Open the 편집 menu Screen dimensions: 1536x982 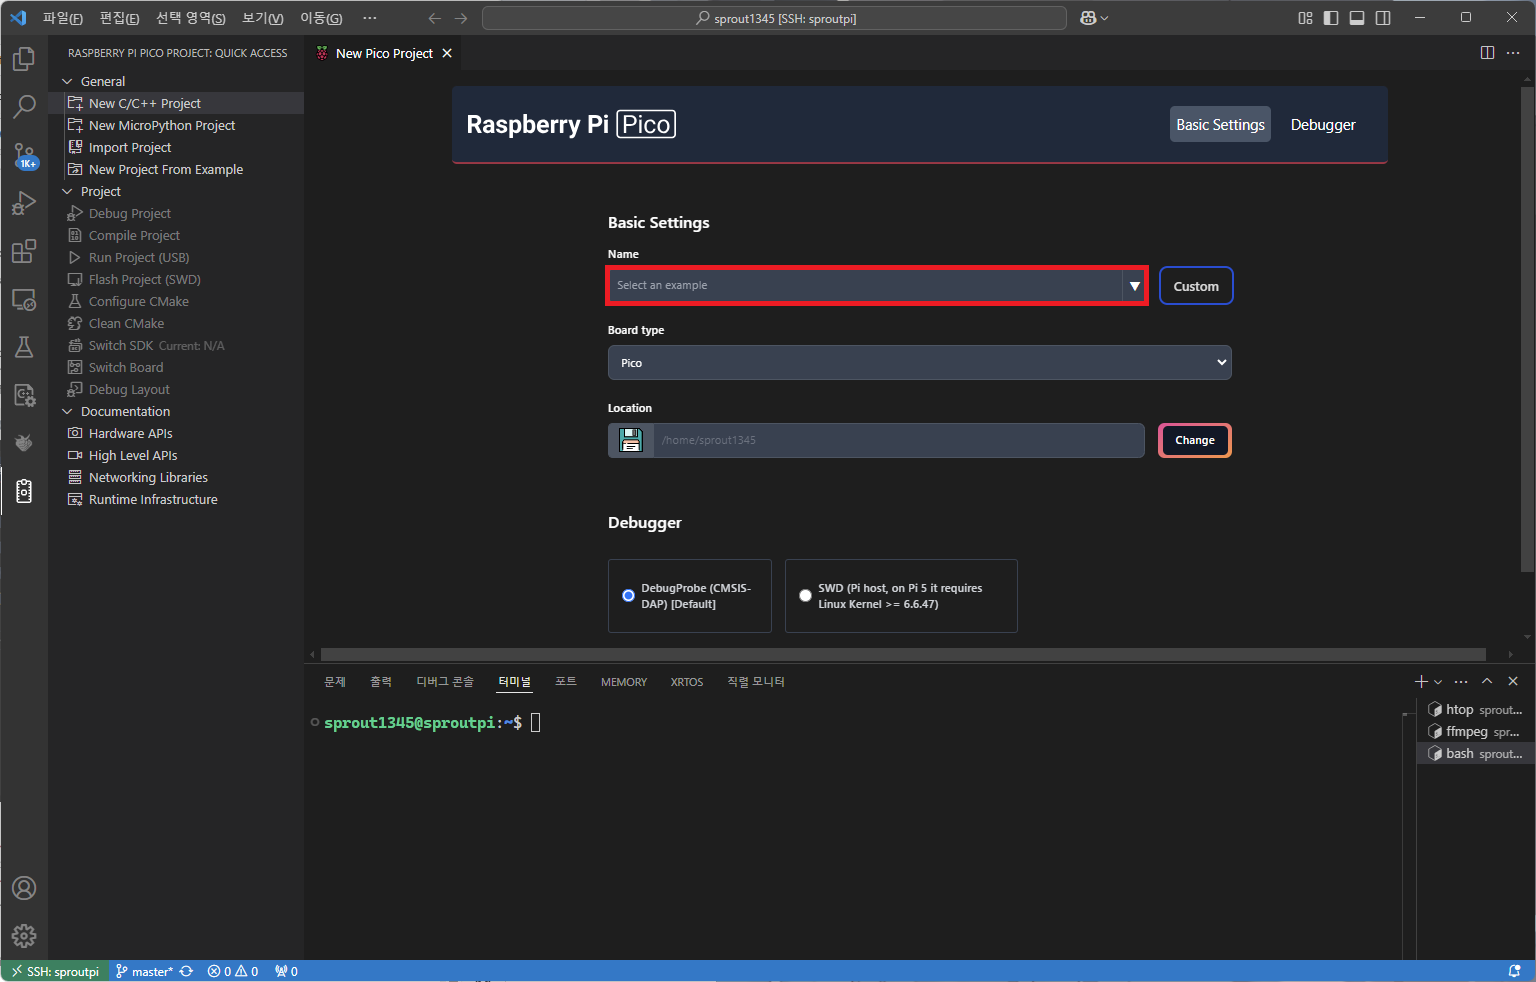[120, 18]
